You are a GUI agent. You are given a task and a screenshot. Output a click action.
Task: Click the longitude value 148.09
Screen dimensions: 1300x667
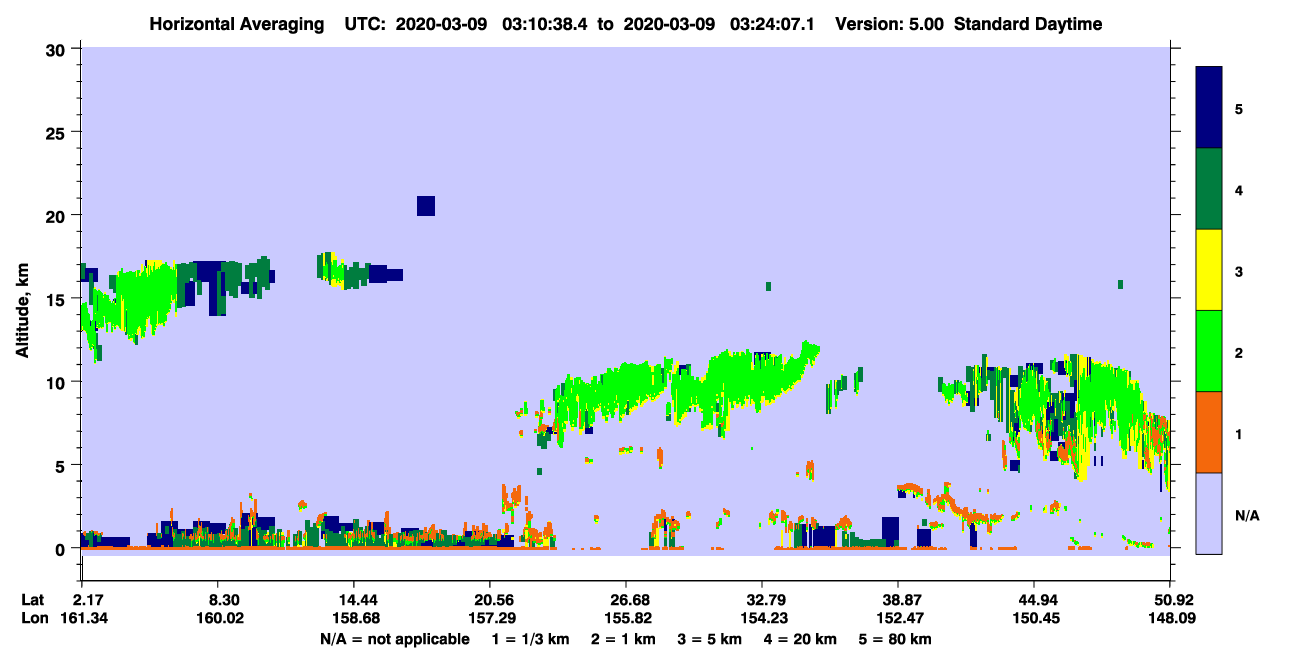1170,618
